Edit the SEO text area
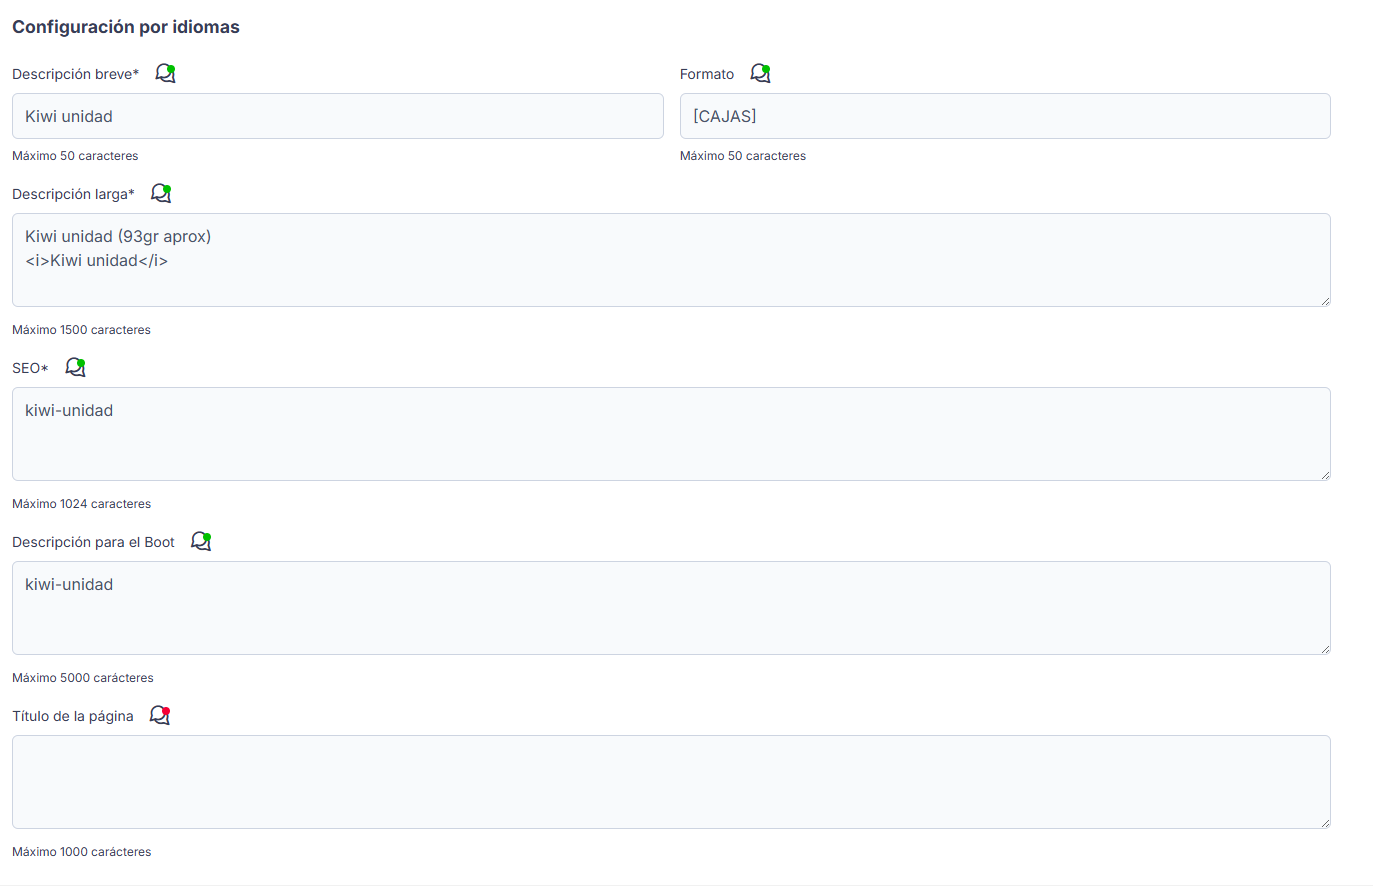Viewport: 1373px width, 886px height. coord(671,434)
